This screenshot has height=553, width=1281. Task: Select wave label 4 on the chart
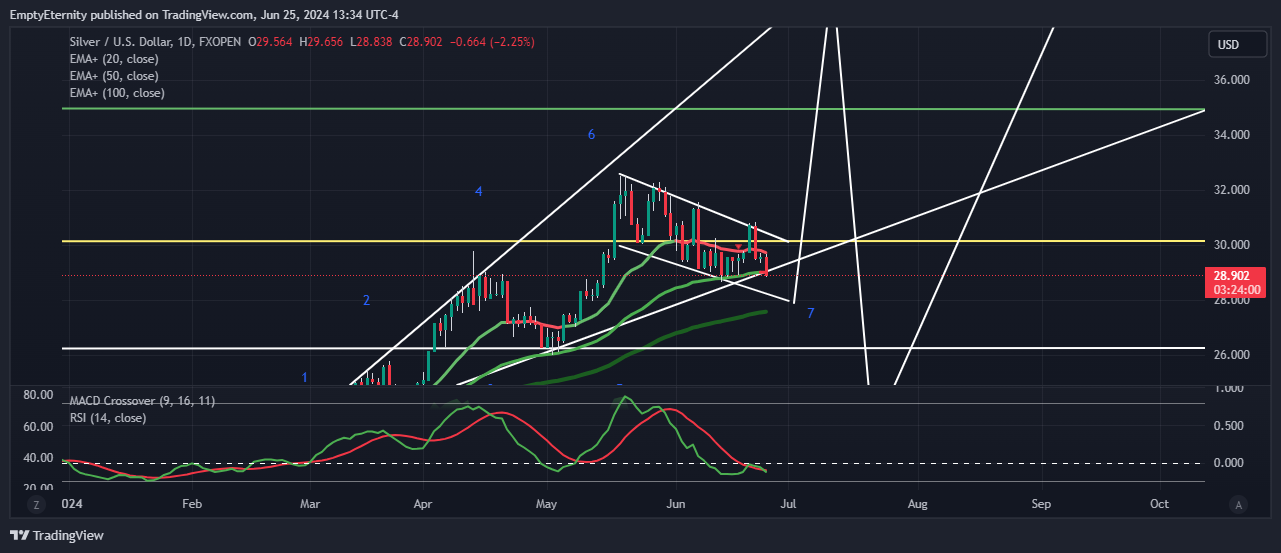pos(479,190)
